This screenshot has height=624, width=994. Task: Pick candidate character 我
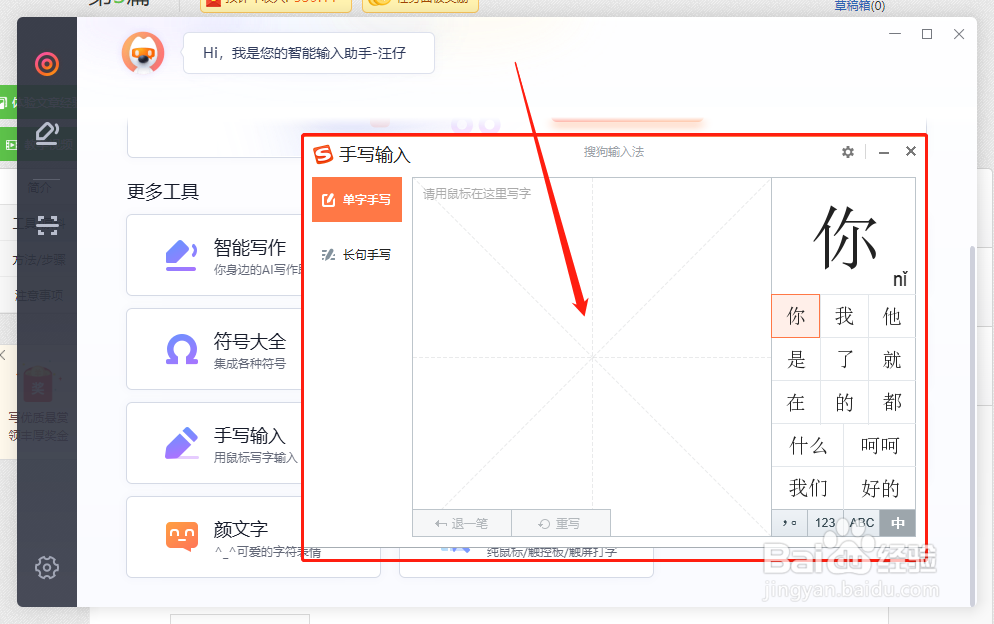[x=844, y=316]
